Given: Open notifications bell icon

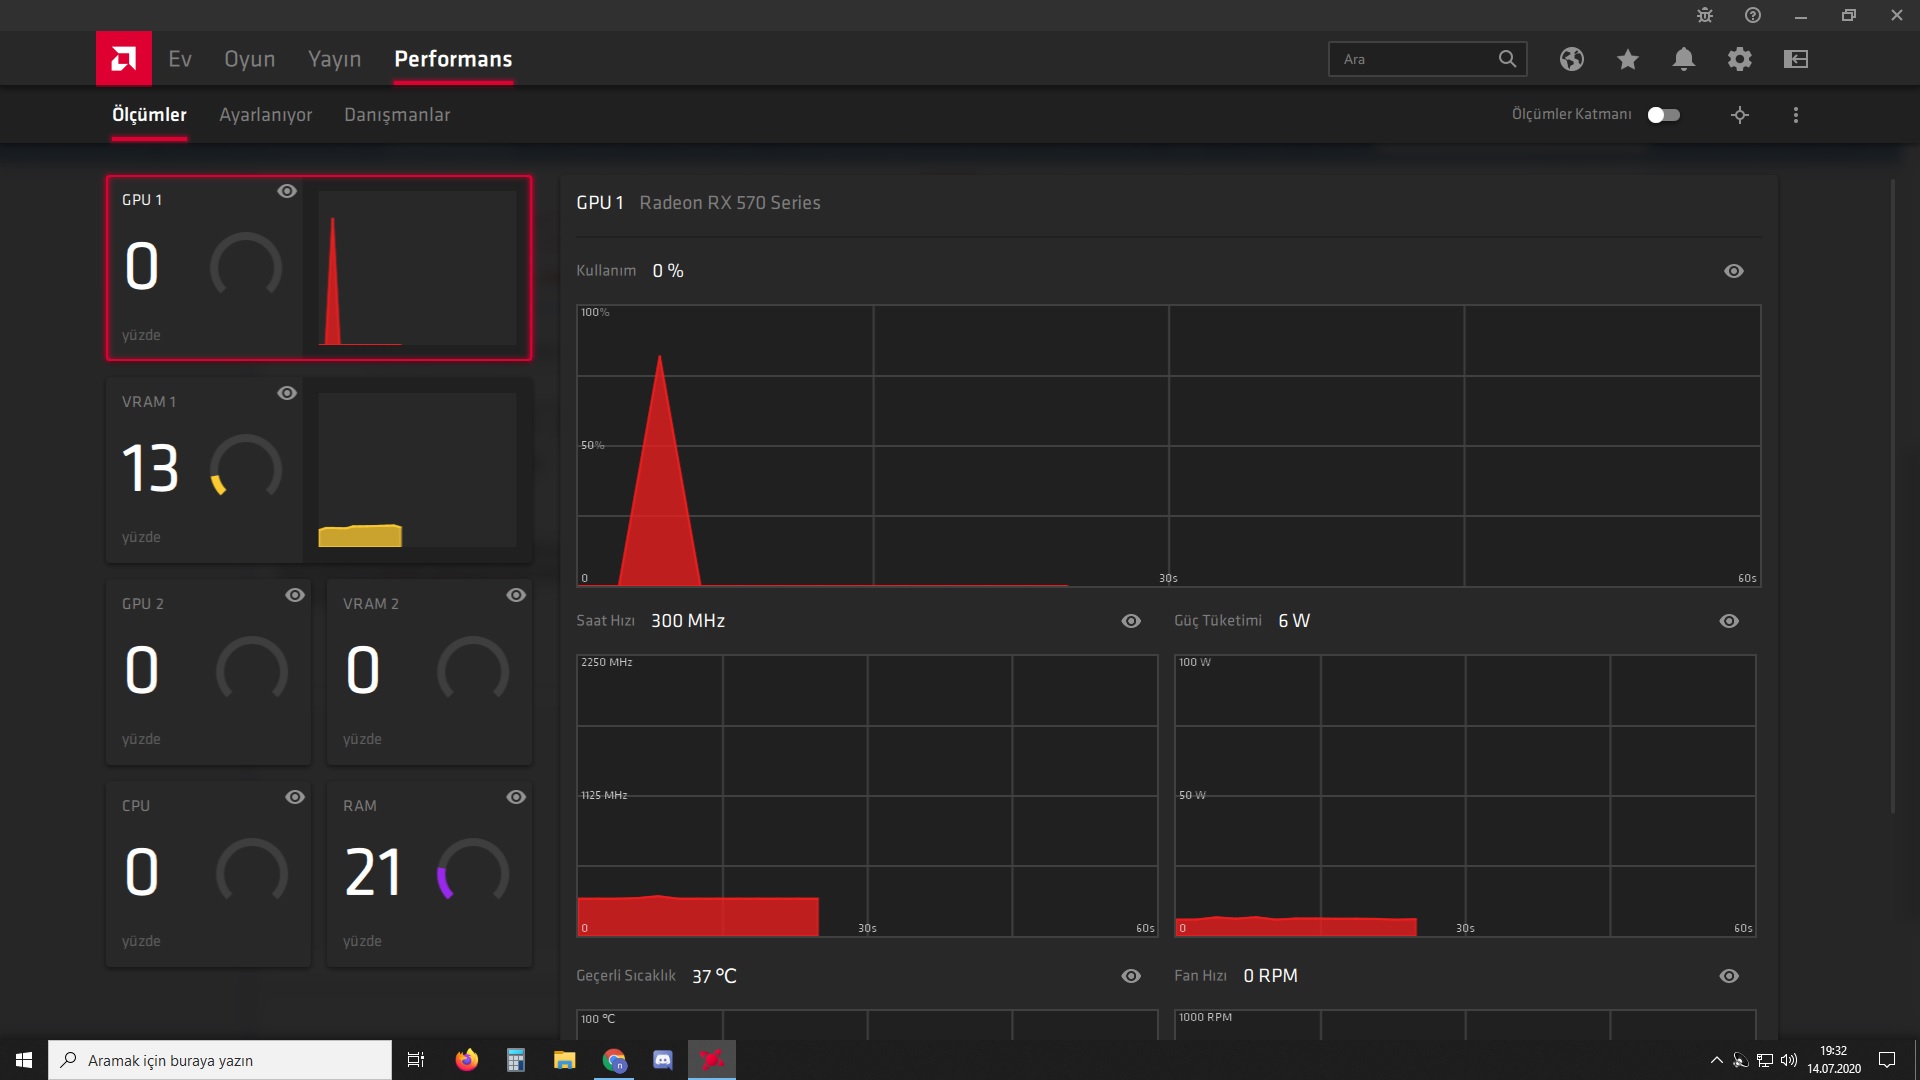Looking at the screenshot, I should [1683, 59].
